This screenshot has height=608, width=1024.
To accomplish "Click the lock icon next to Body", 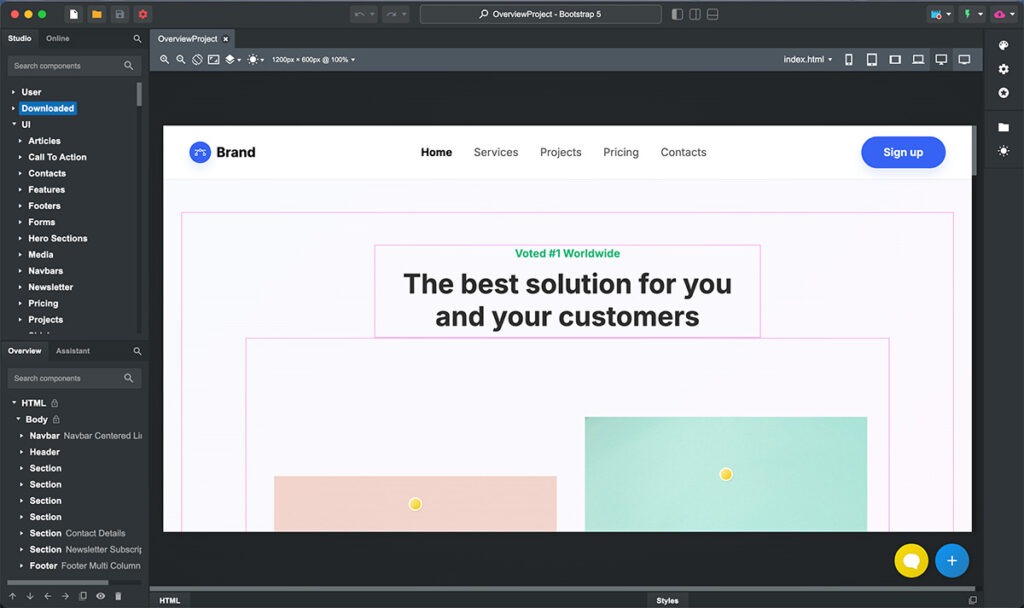I will coord(54,419).
